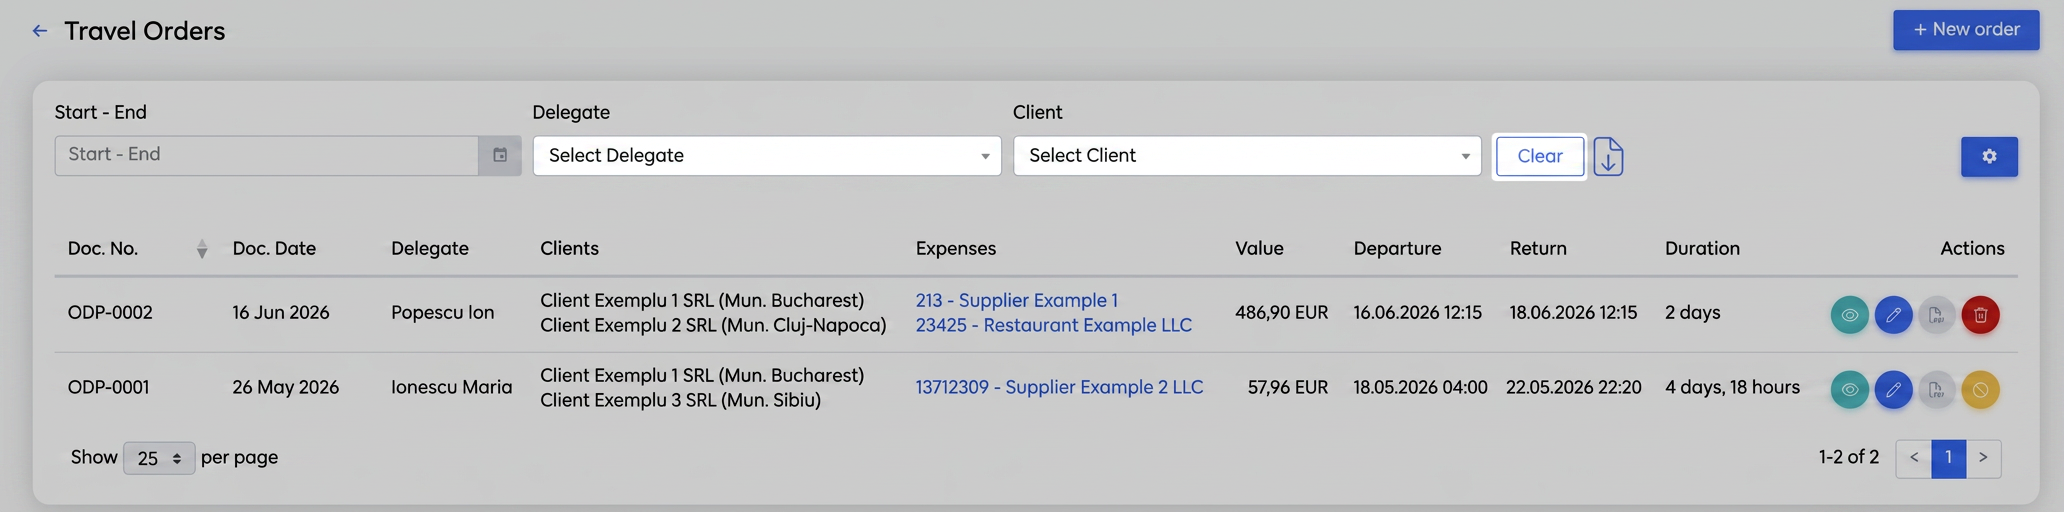Click the New order button
This screenshot has height=512, width=2064.
pos(1966,30)
